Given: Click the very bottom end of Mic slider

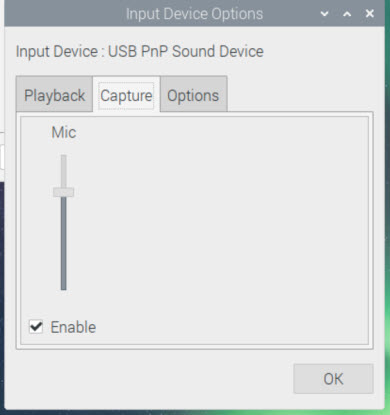Looking at the screenshot, I should tap(63, 288).
